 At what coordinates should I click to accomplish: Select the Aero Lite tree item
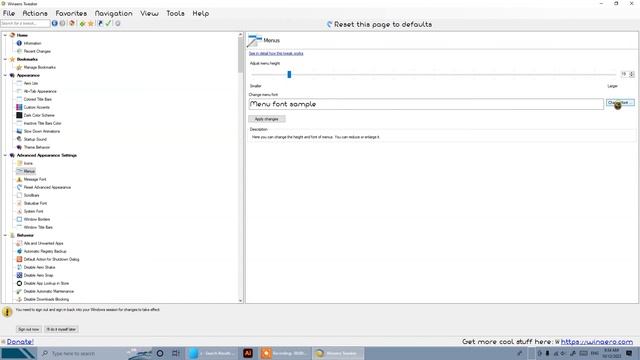[31, 83]
